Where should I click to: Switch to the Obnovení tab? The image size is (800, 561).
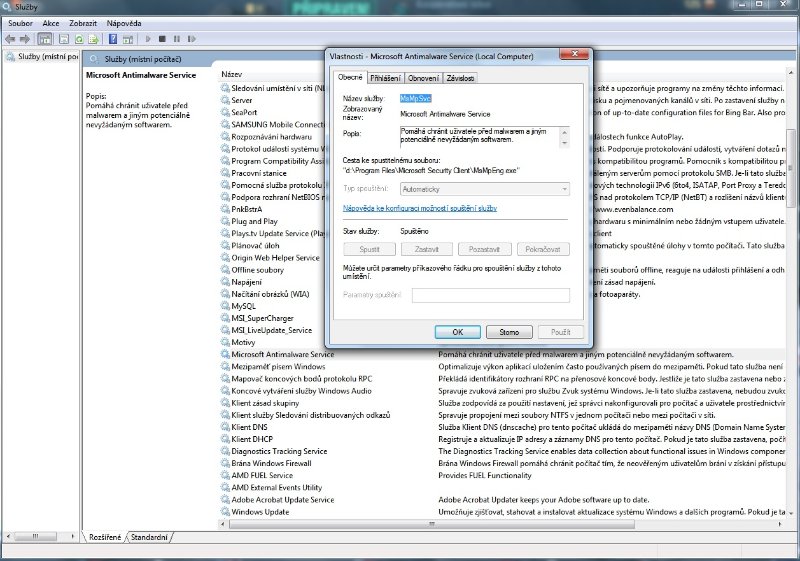click(423, 78)
